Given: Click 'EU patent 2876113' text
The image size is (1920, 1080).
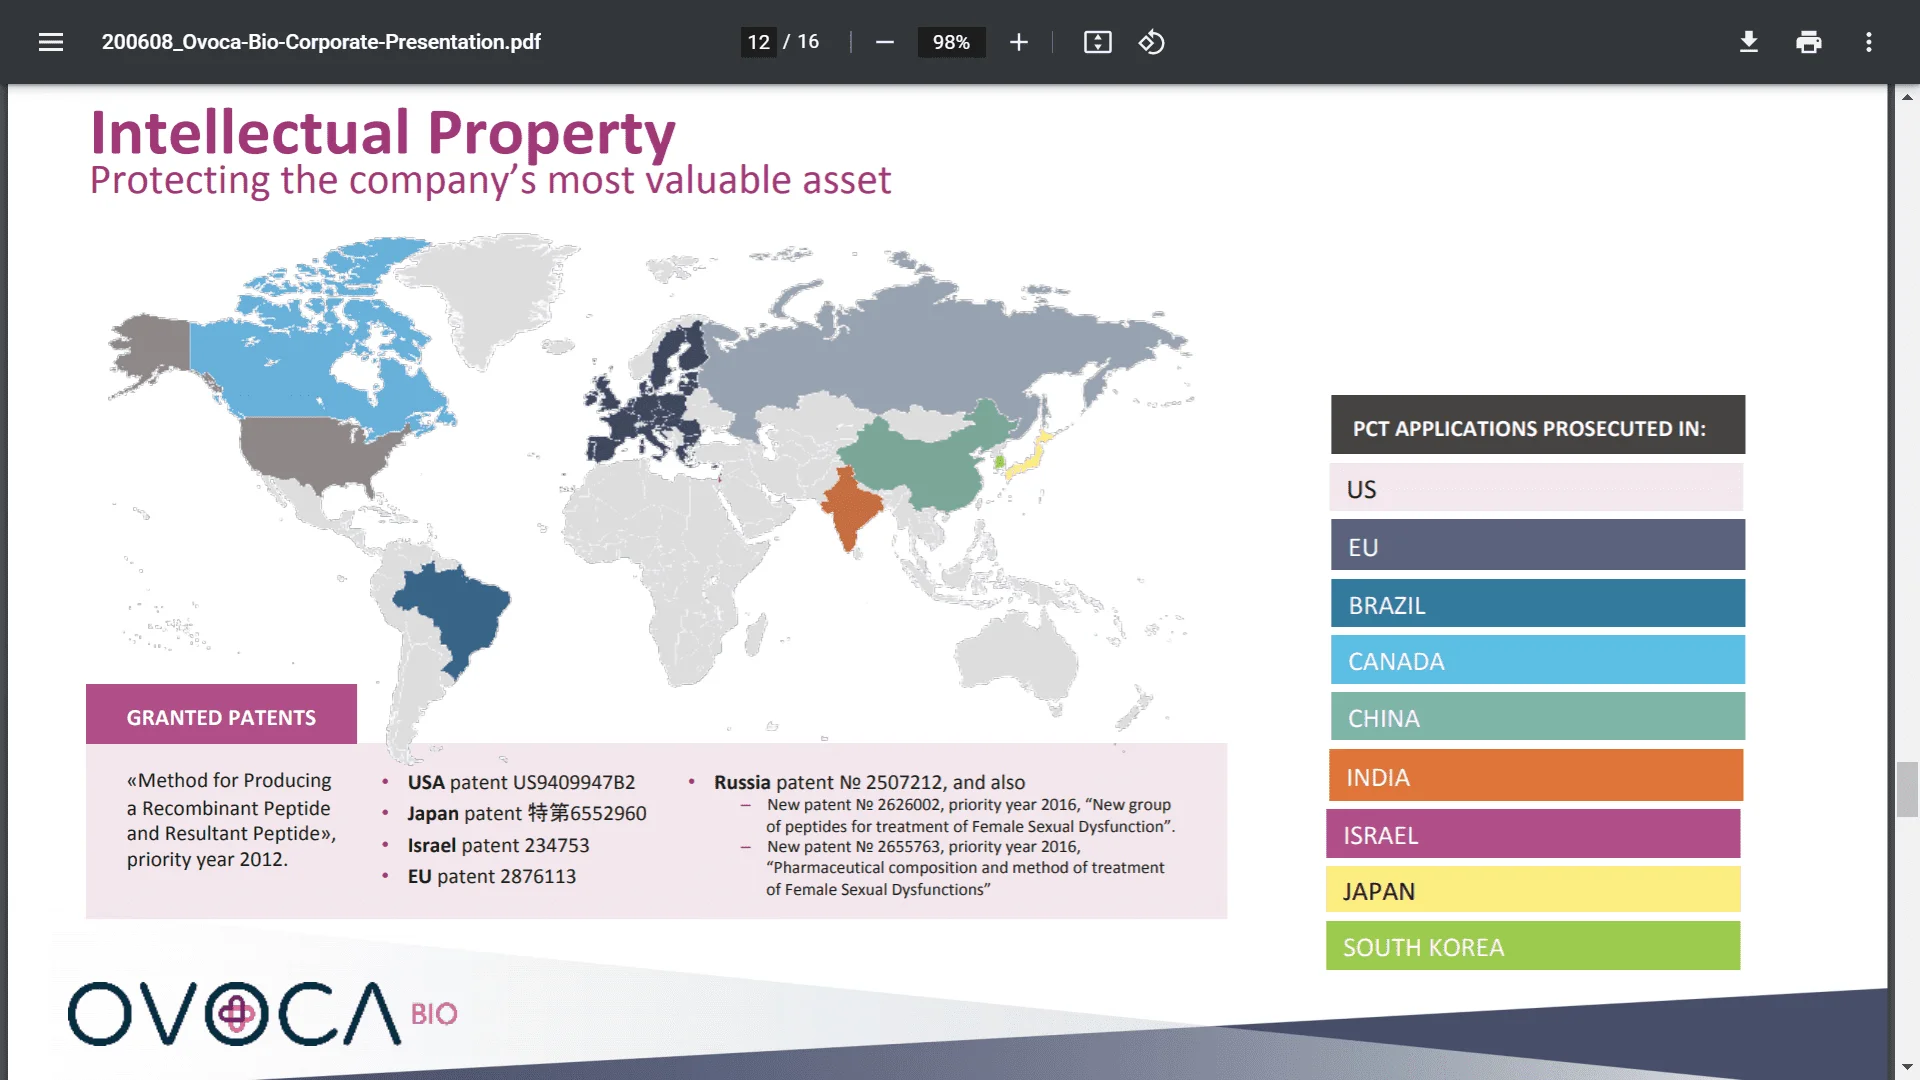Looking at the screenshot, I should coord(491,876).
